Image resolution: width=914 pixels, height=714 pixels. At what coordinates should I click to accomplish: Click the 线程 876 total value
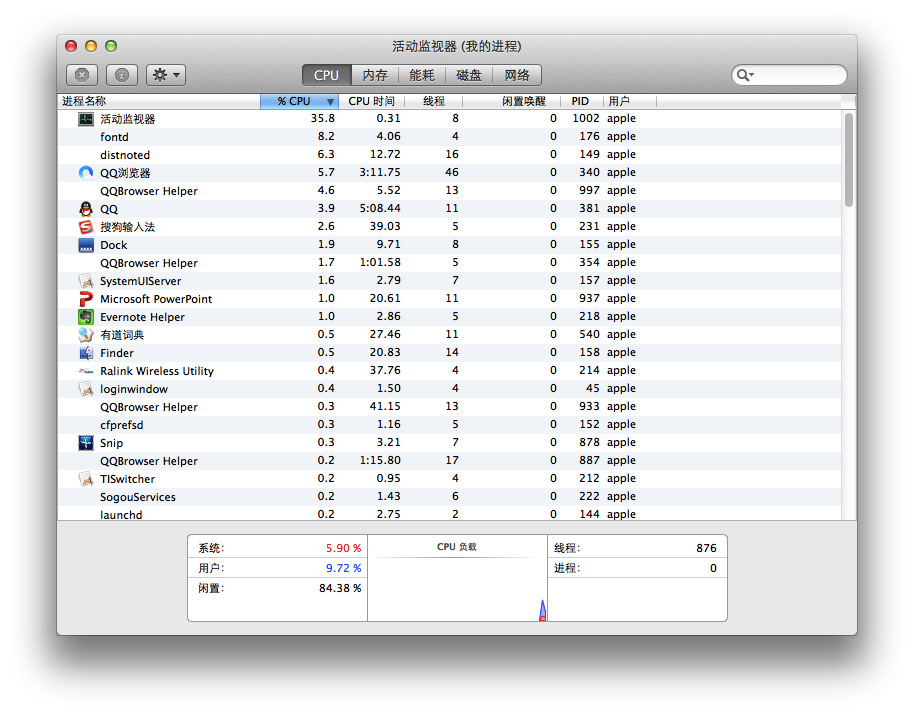click(706, 548)
